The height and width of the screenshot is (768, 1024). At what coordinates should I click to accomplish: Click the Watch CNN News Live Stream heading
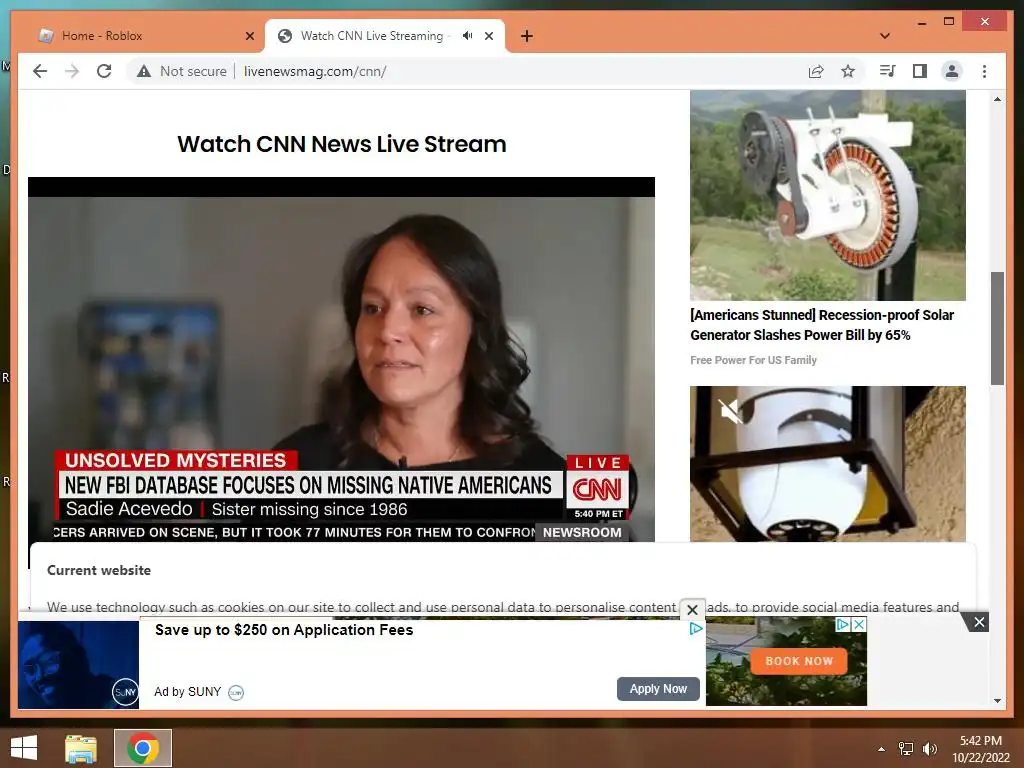(342, 144)
